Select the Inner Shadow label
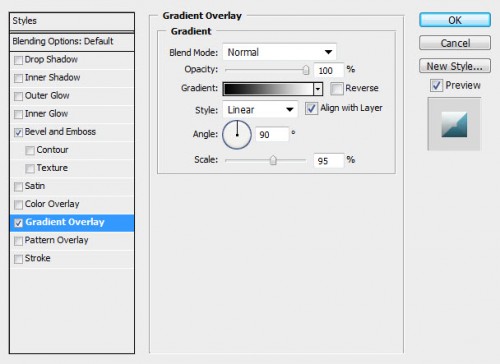 point(52,77)
